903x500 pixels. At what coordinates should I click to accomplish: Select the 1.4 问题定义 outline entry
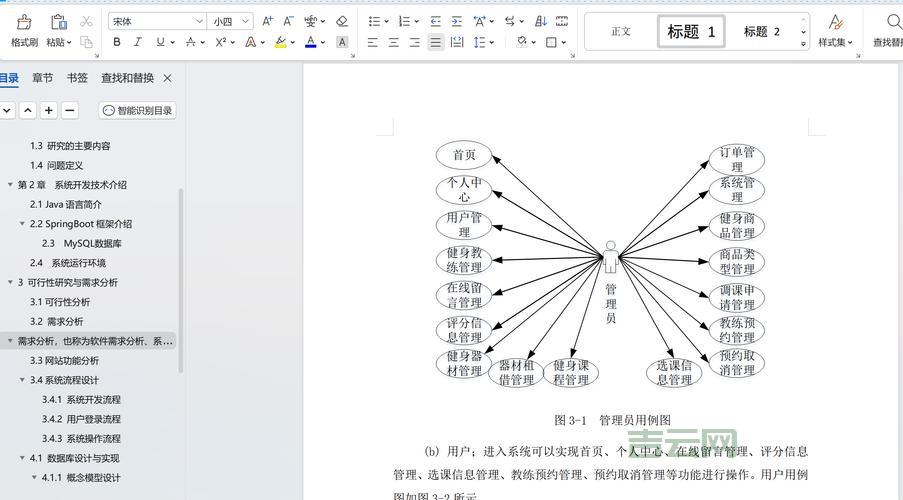point(56,165)
